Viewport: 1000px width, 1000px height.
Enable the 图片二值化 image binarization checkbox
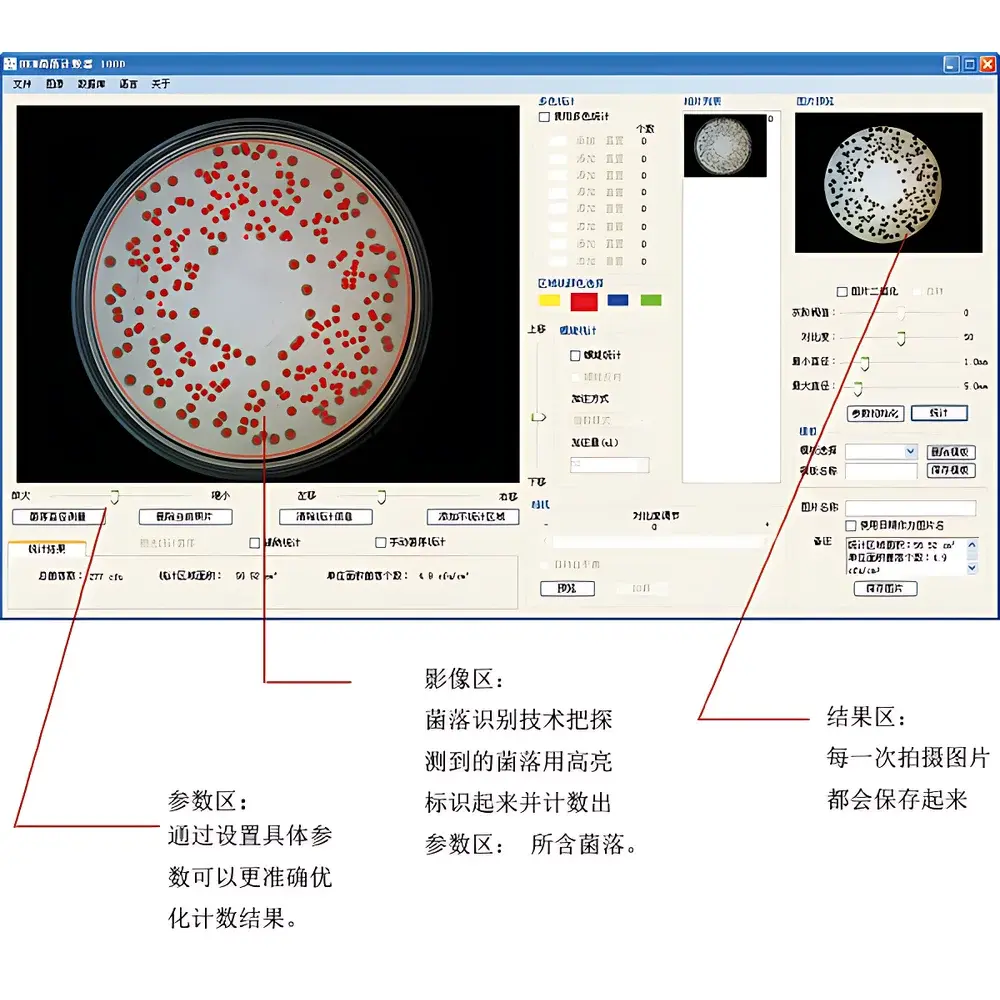(x=840, y=291)
